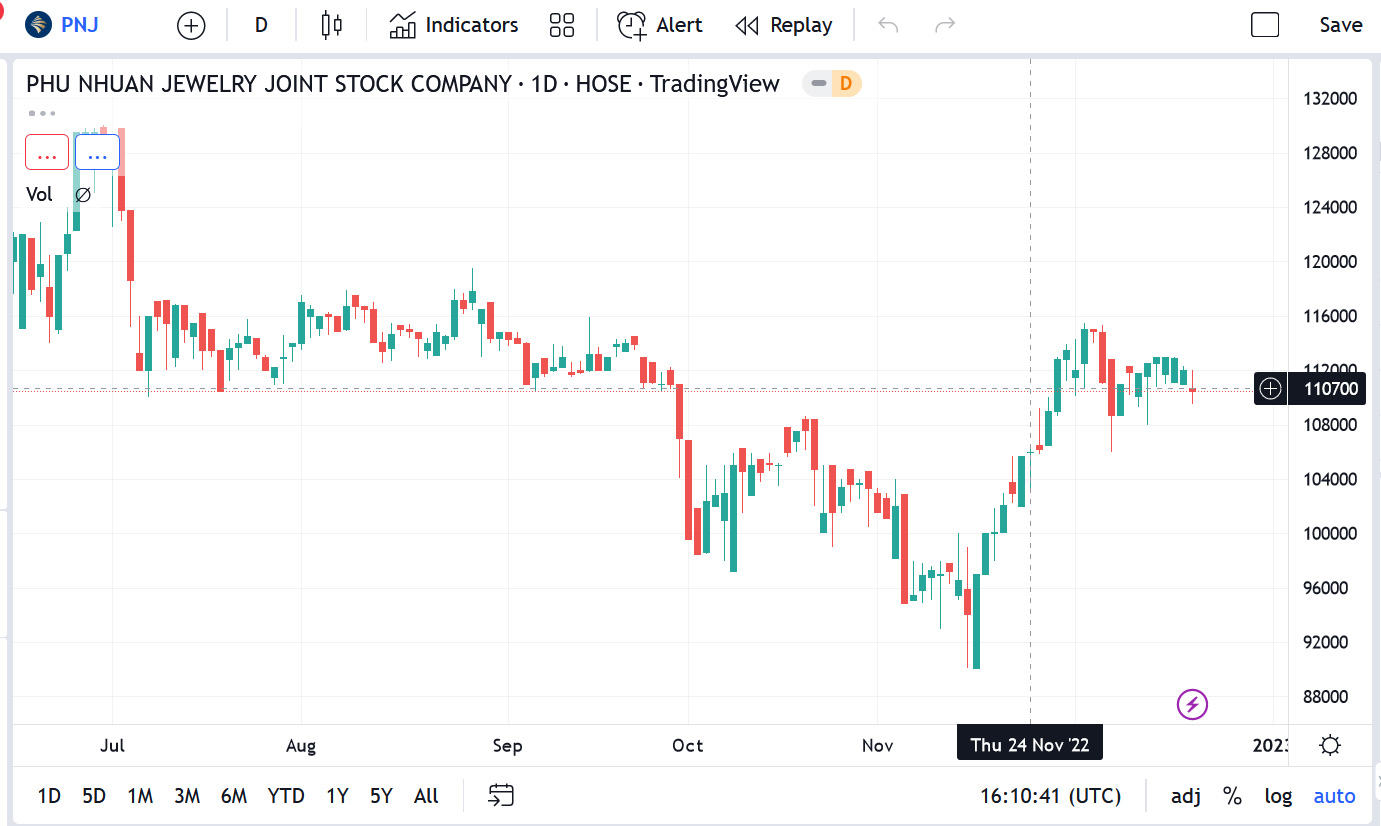Click the fullscreen rectangle icon
Image resolution: width=1381 pixels, height=826 pixels.
pos(1265,25)
